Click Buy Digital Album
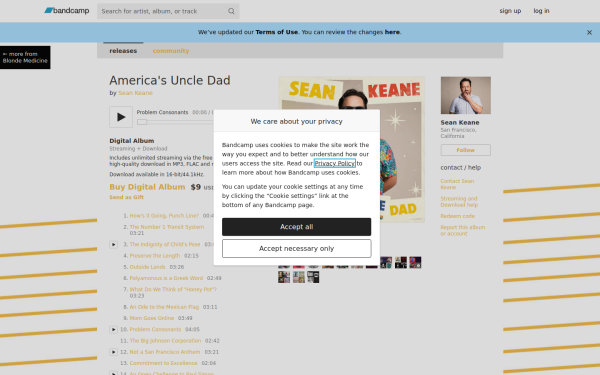 [147, 187]
